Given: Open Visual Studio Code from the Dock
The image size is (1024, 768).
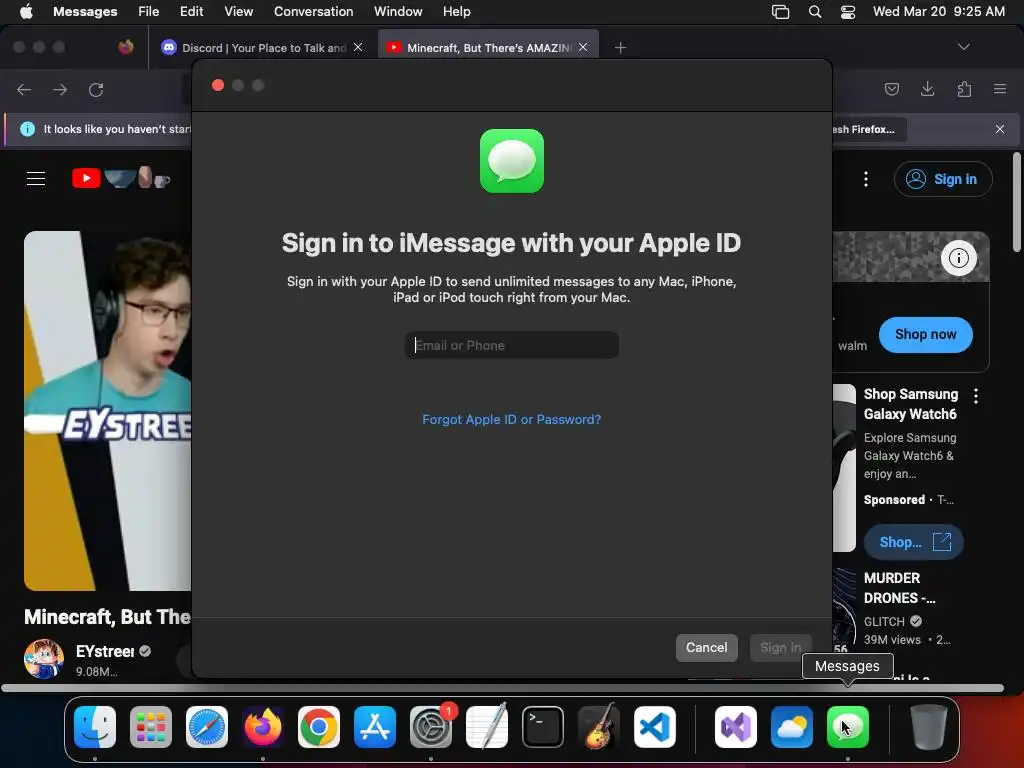Looking at the screenshot, I should click(654, 727).
